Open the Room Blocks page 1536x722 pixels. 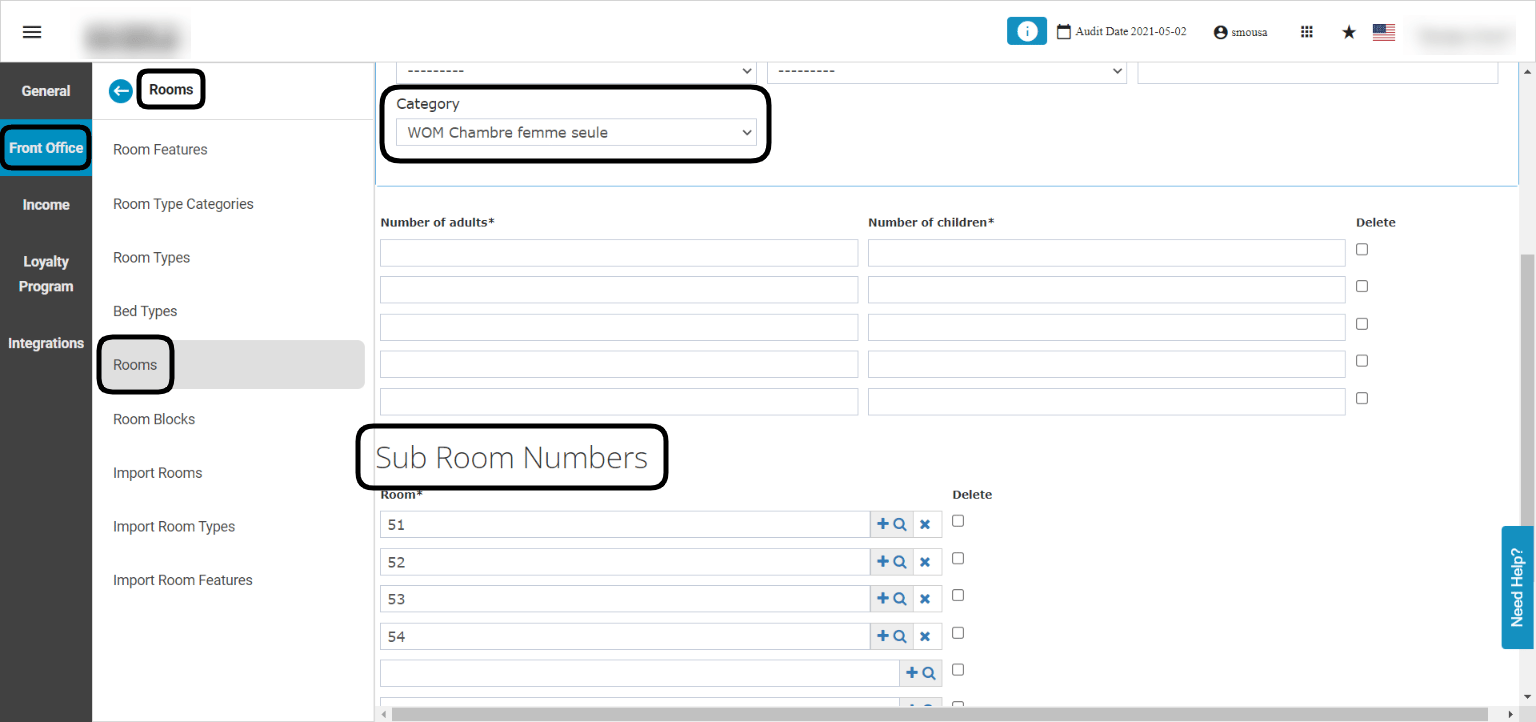coord(154,419)
